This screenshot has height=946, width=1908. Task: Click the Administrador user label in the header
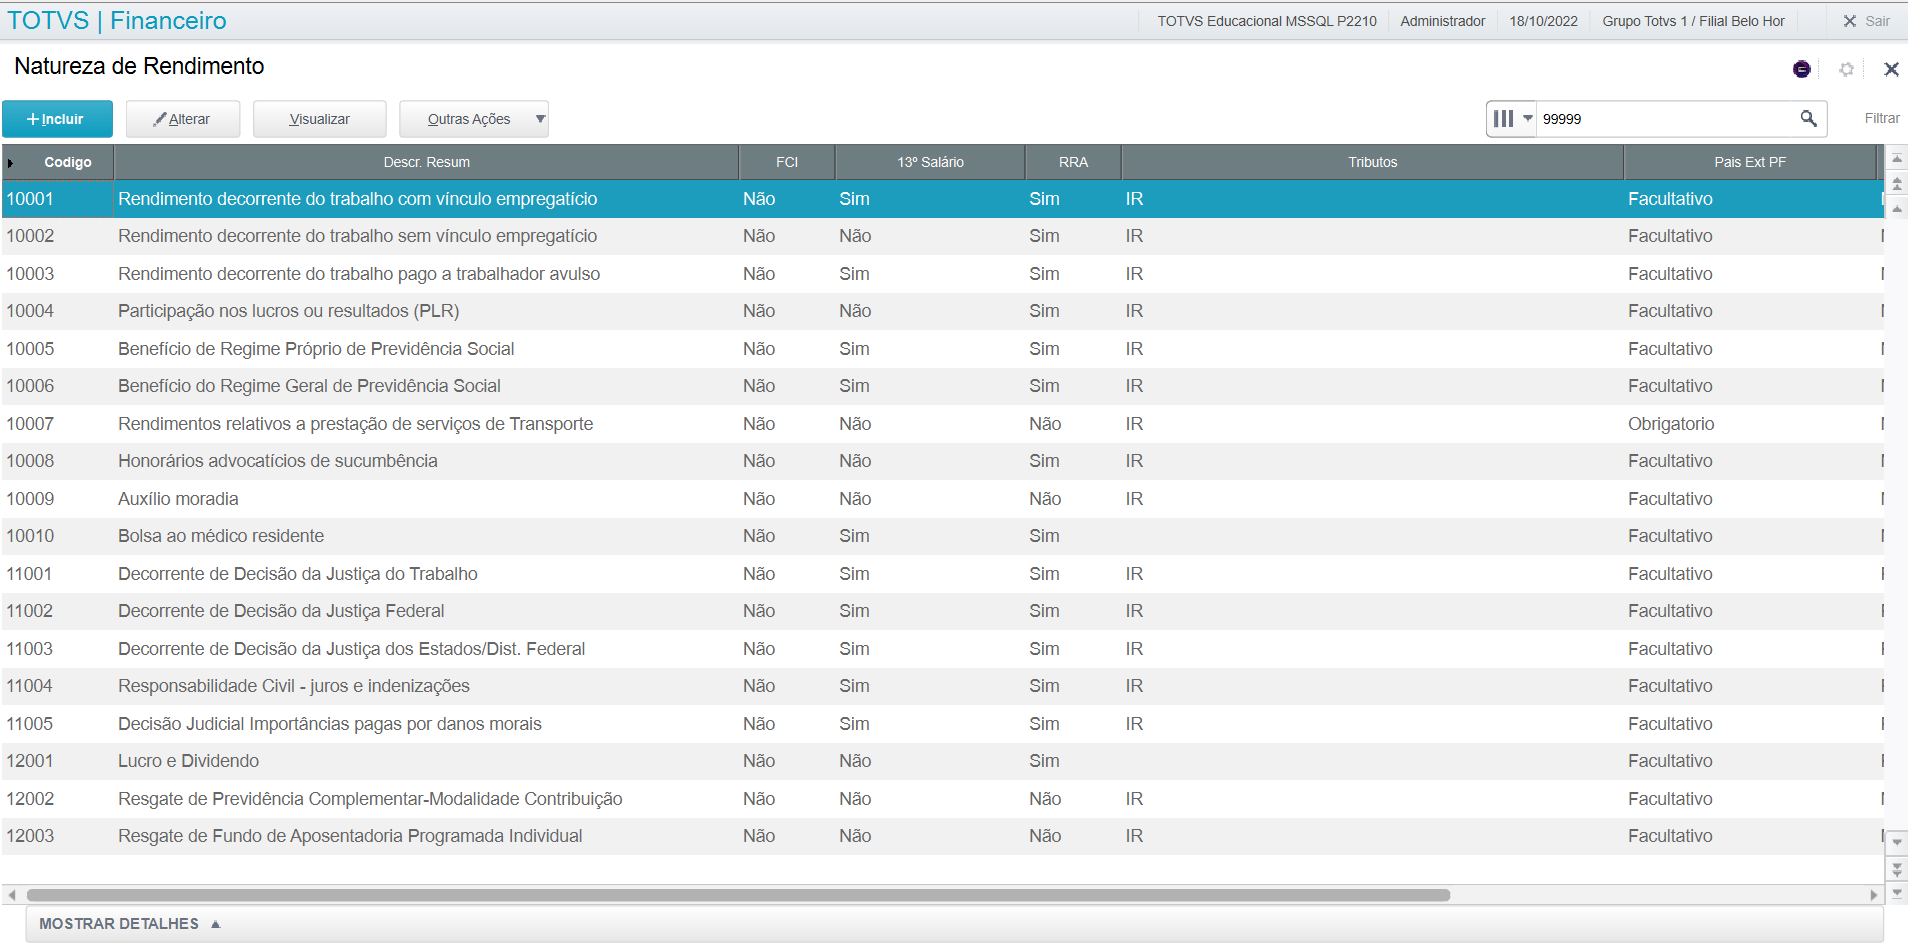tap(1442, 21)
